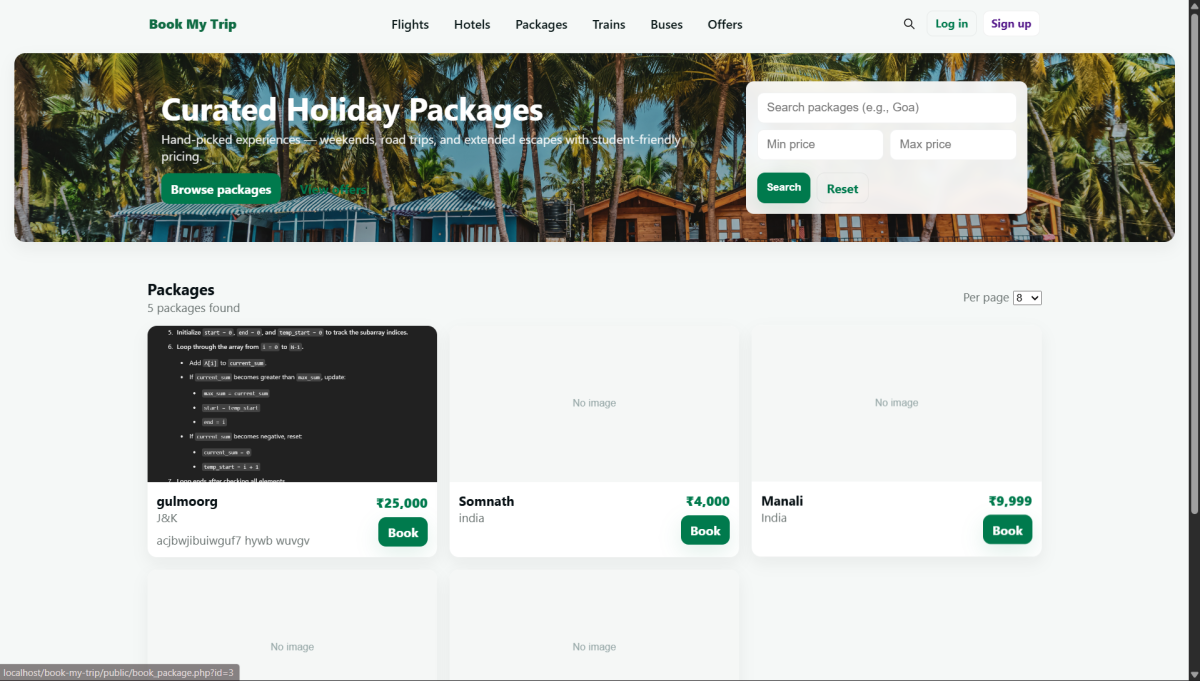1200x681 pixels.
Task: Click the Browse packages button
Action: 221,189
